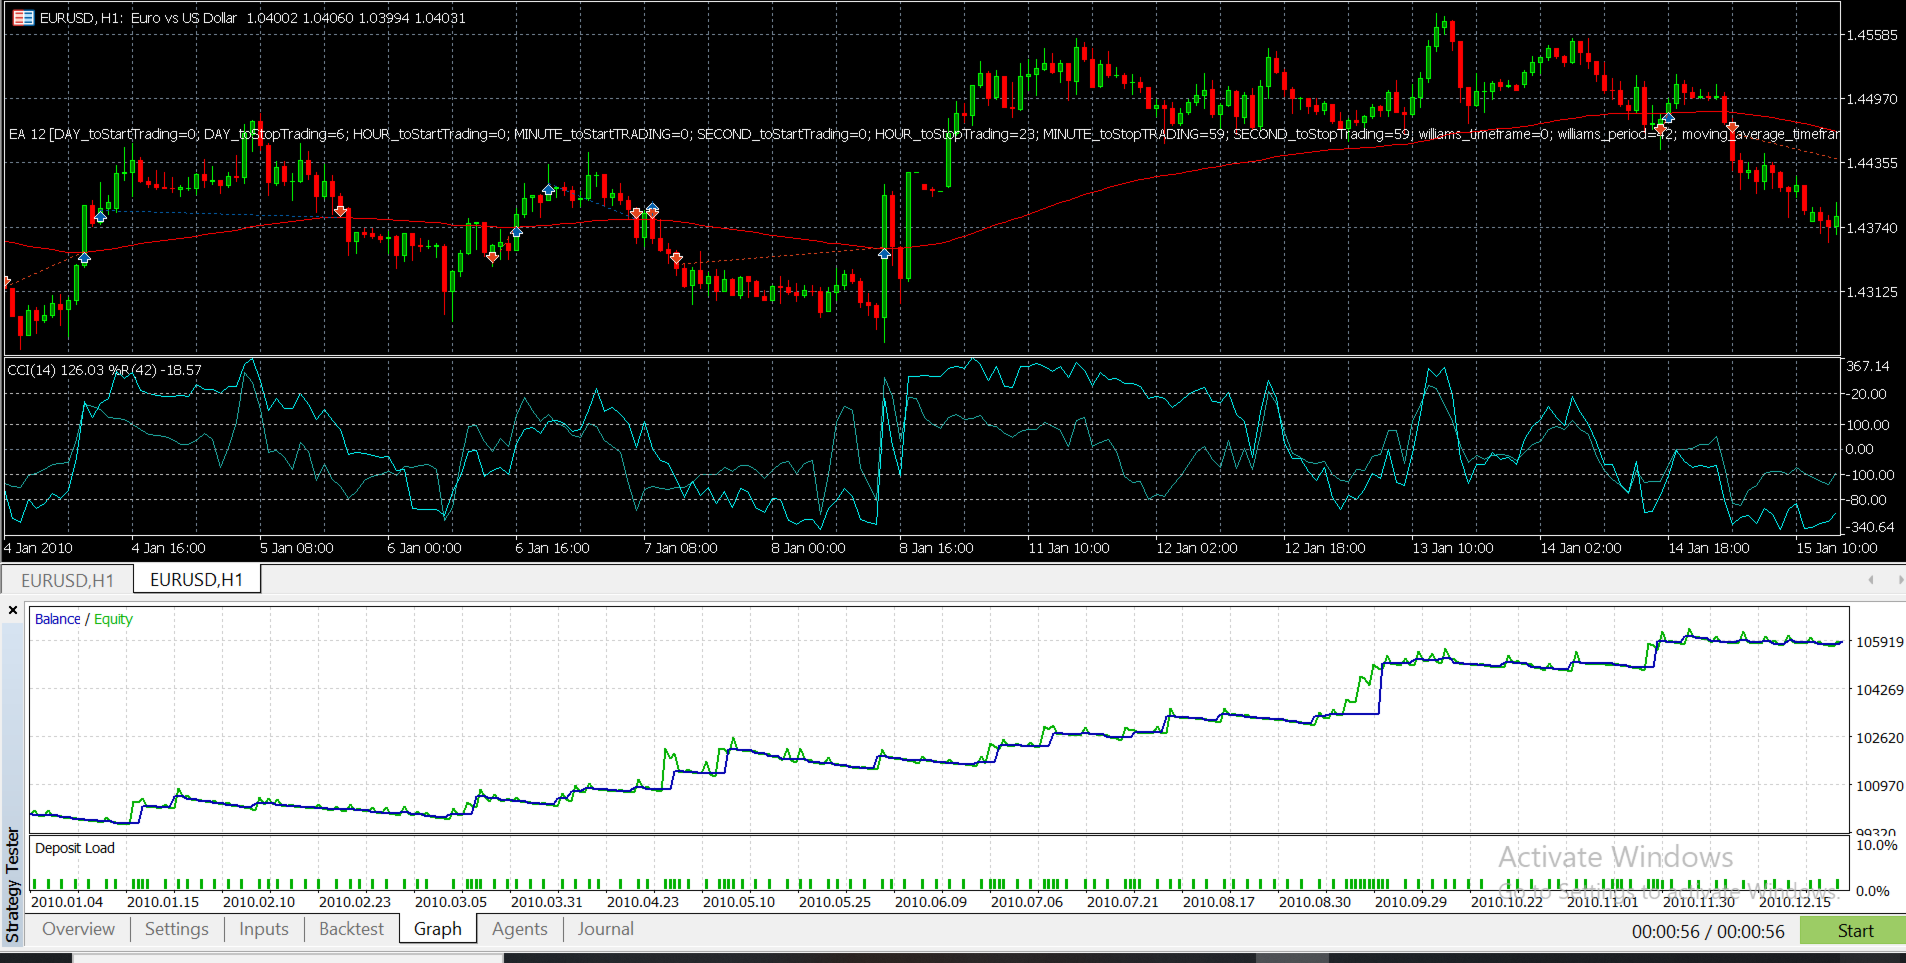Click the 'CCI(14) 126.03 %R(42) -18.57' indicator label
Screen dimensions: 1906x963
click(x=104, y=370)
